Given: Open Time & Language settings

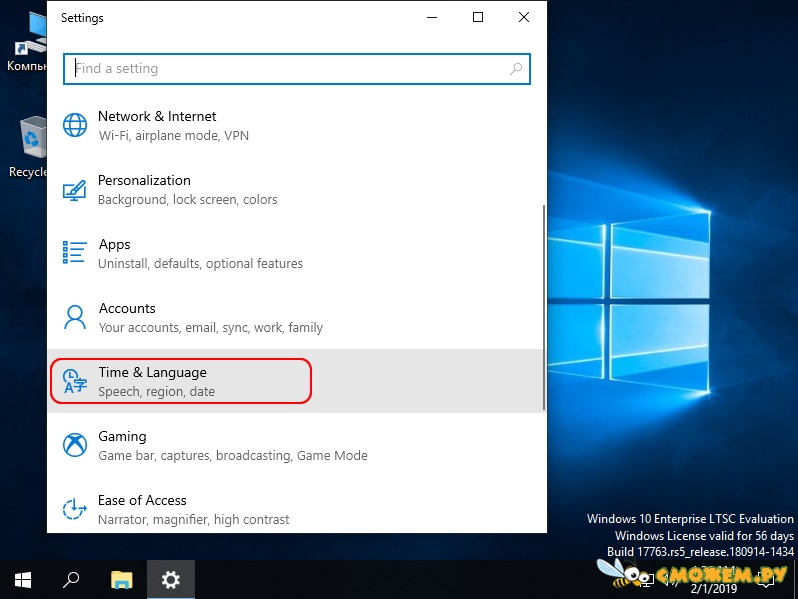Looking at the screenshot, I should (296, 381).
